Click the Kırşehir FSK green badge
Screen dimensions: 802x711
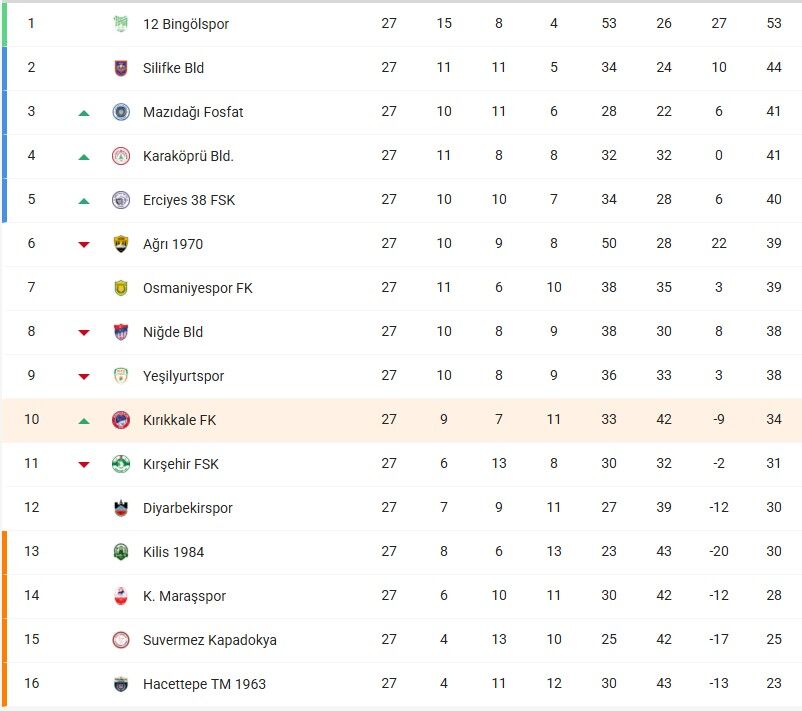click(121, 464)
